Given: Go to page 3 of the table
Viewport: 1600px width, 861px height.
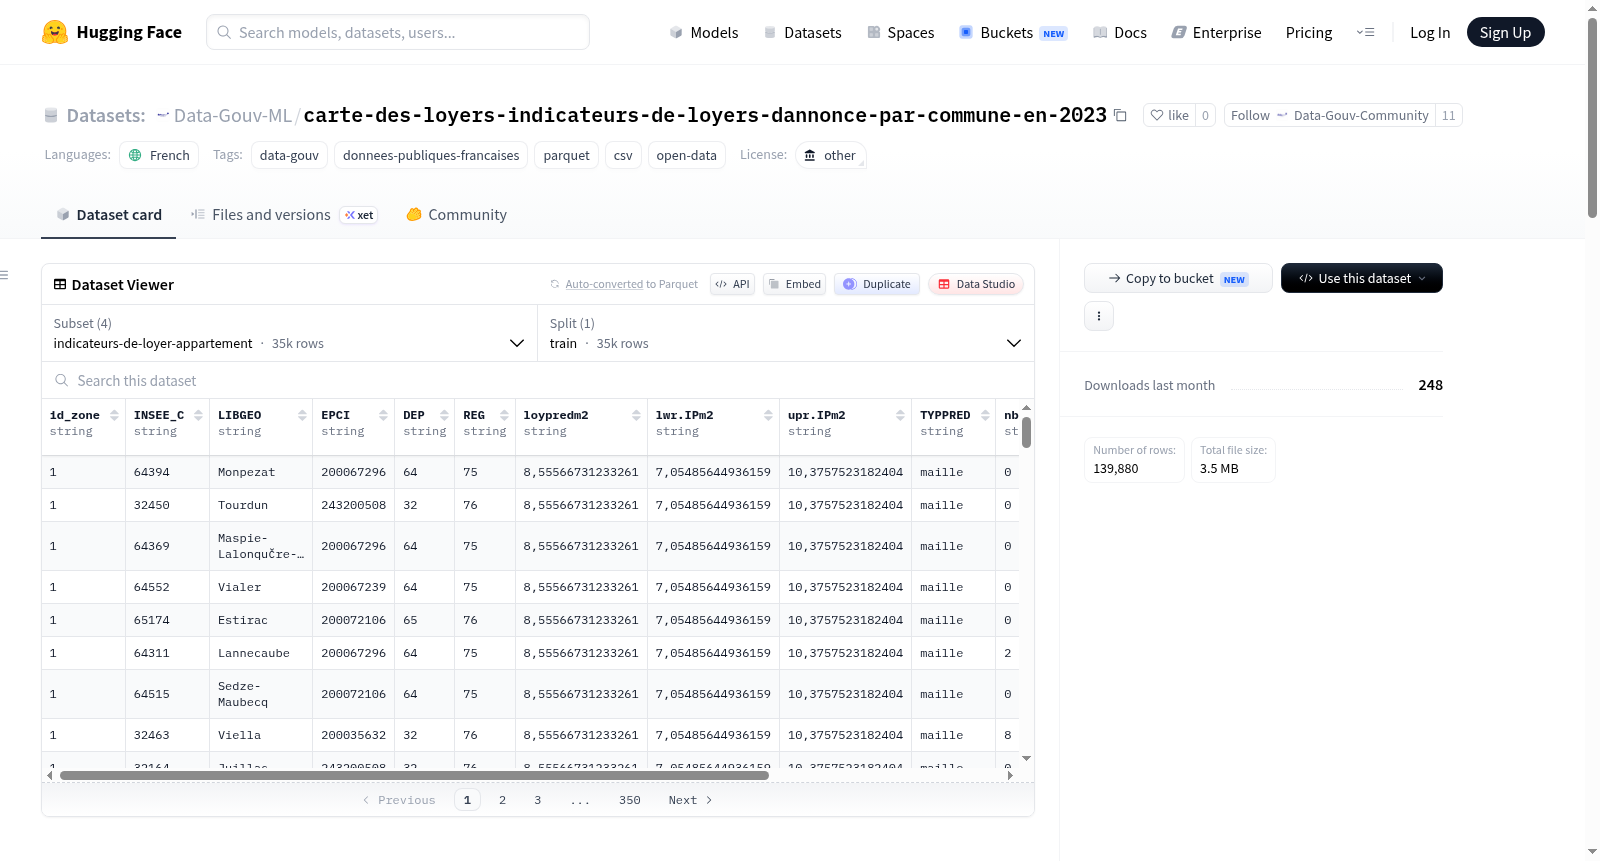Looking at the screenshot, I should (x=537, y=800).
